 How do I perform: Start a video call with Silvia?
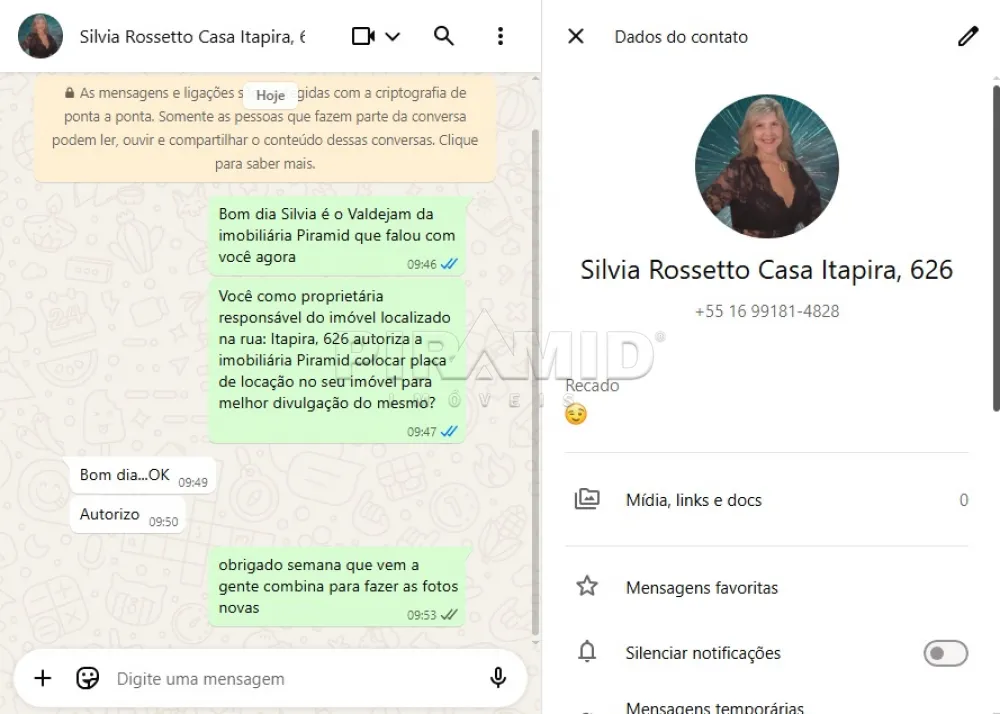tap(363, 36)
